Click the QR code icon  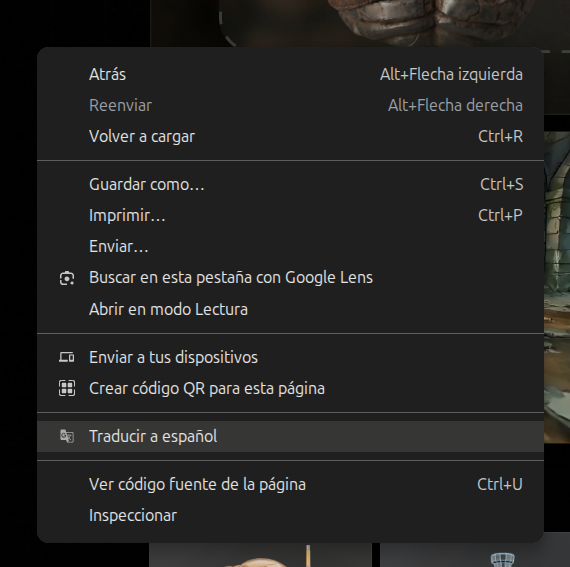[x=67, y=388]
